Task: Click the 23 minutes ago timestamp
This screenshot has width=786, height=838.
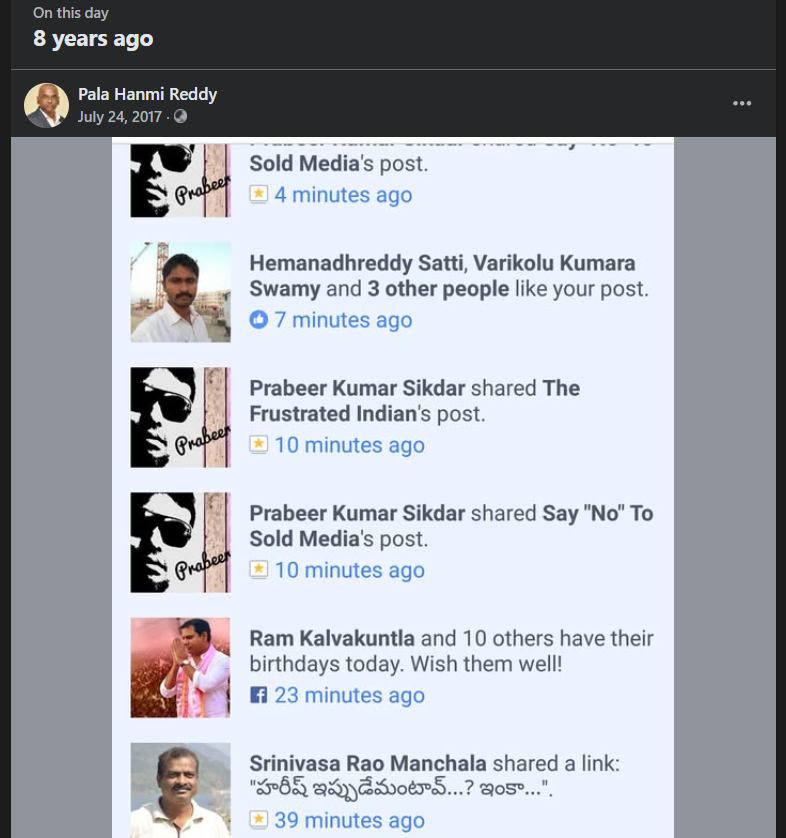Action: coord(349,695)
